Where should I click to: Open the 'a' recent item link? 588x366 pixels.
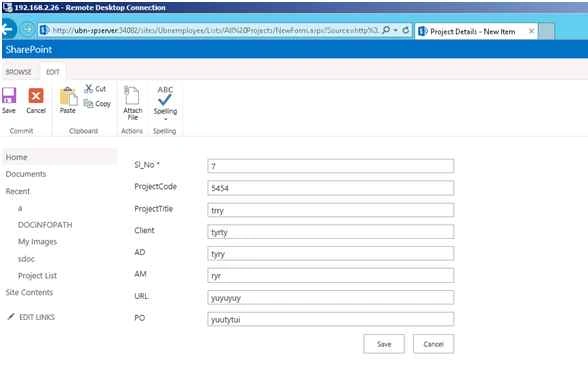coord(20,208)
